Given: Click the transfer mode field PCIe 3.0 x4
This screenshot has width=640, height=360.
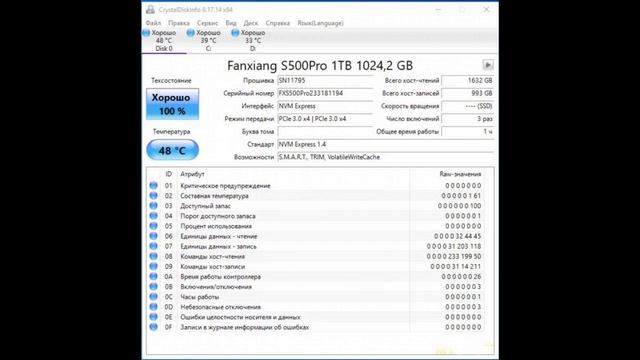Looking at the screenshot, I should click(x=325, y=119).
